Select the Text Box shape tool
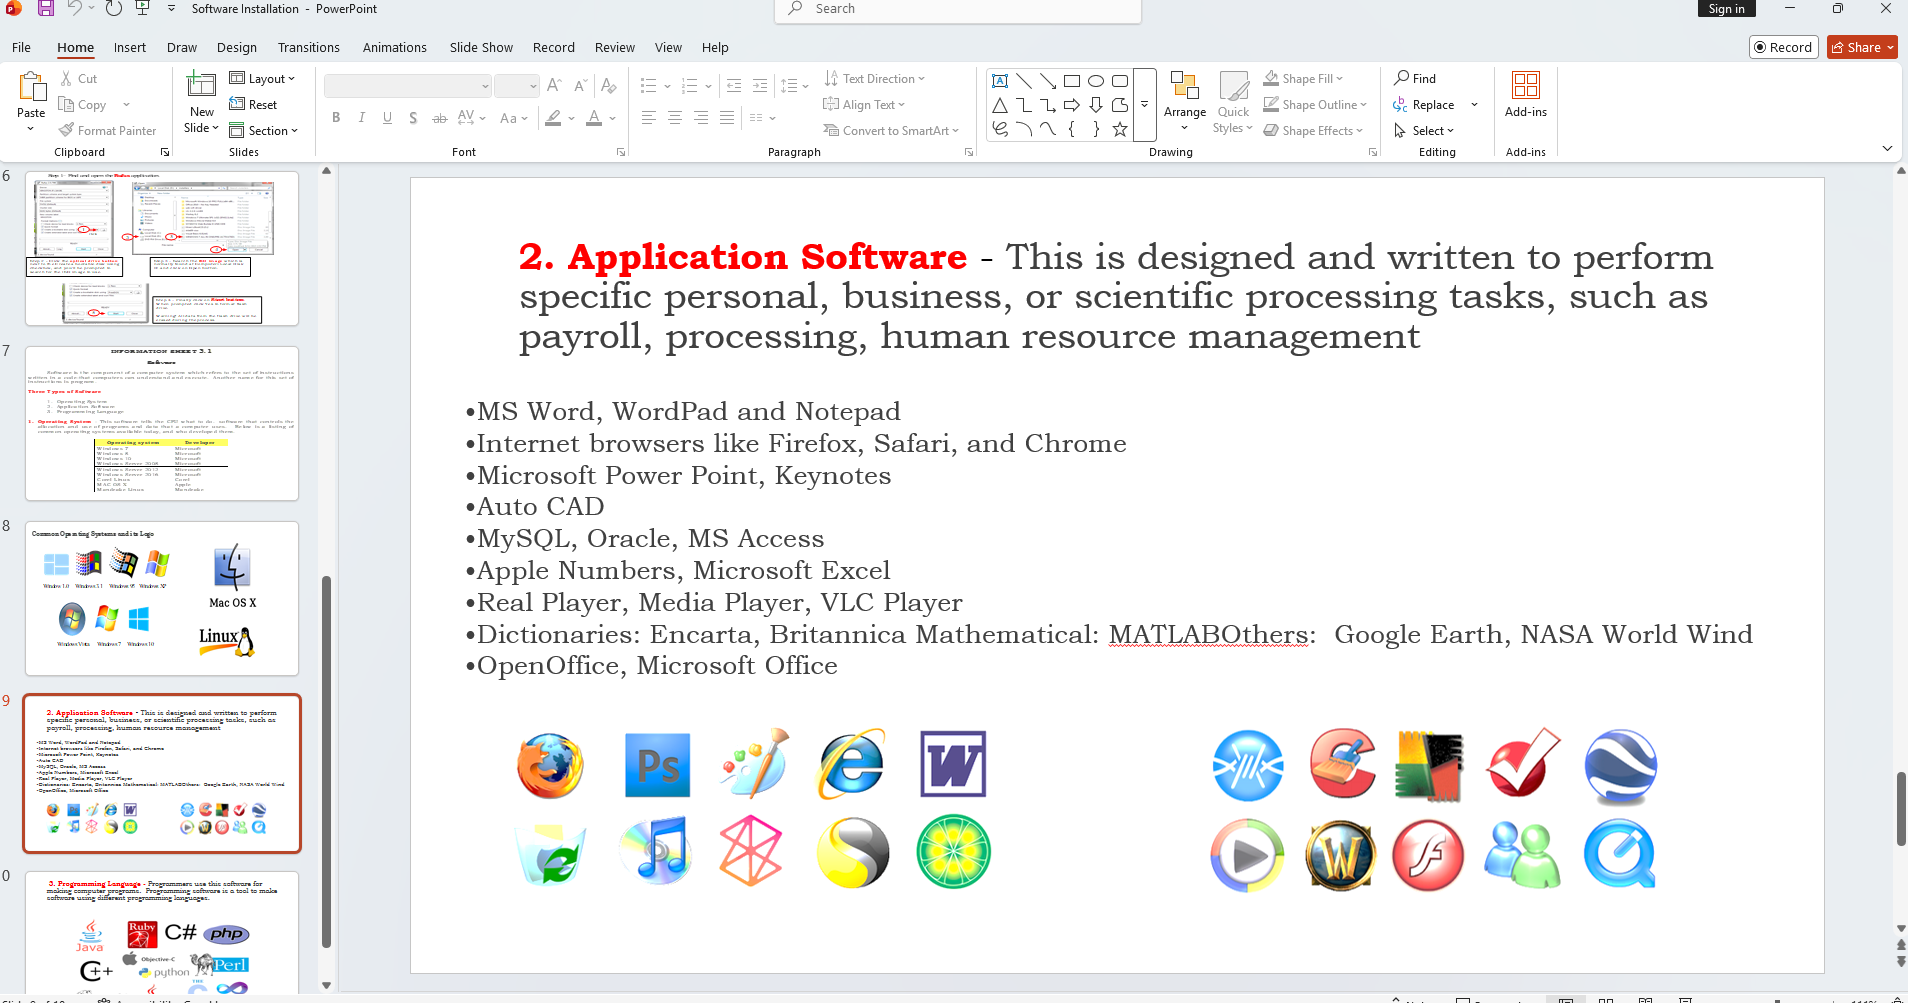1908x1003 pixels. 1000,81
